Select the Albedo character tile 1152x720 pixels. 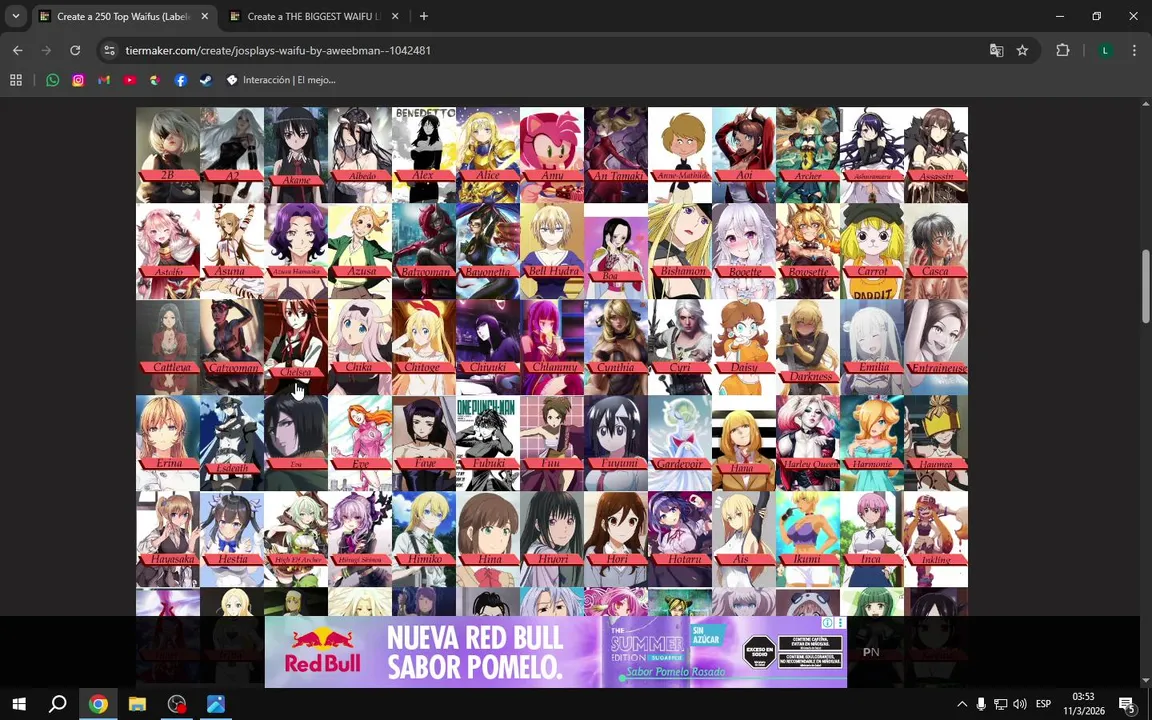pyautogui.click(x=360, y=155)
